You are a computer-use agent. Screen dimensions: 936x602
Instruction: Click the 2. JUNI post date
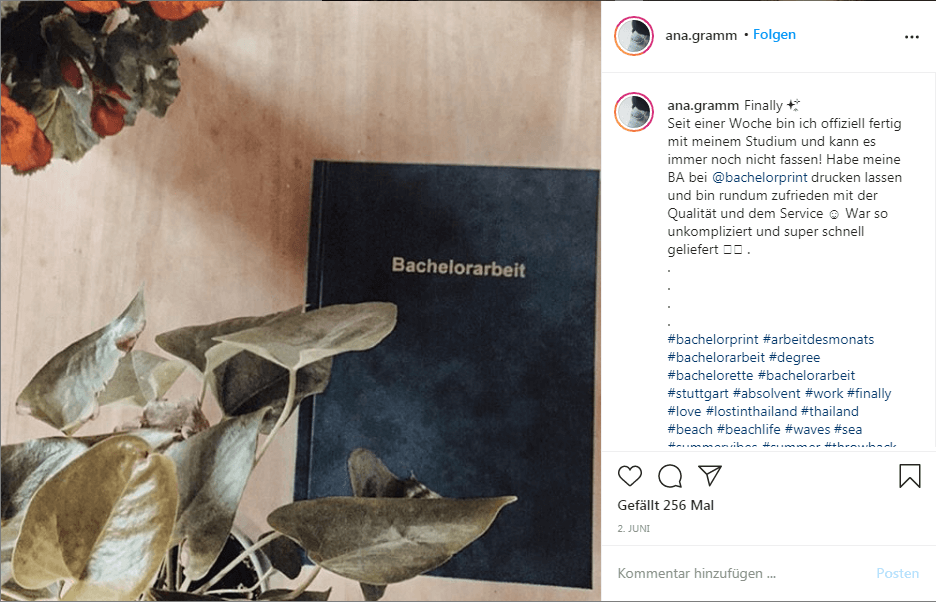(633, 529)
